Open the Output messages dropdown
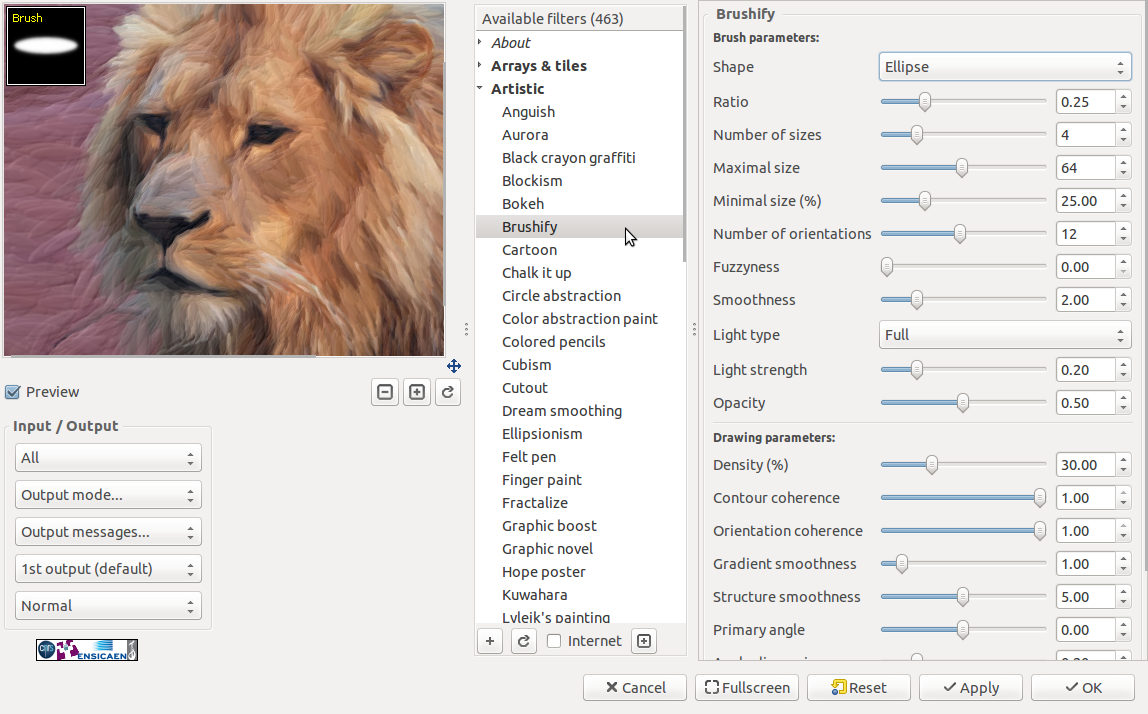The image size is (1148, 714). tap(108, 532)
